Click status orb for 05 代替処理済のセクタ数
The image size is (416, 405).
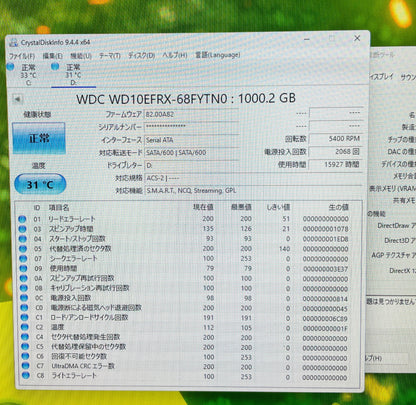23,249
